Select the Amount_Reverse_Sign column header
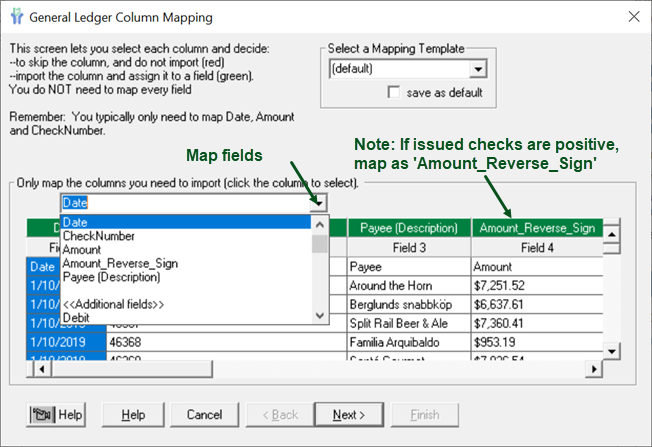This screenshot has height=447, width=652. pyautogui.click(x=535, y=228)
